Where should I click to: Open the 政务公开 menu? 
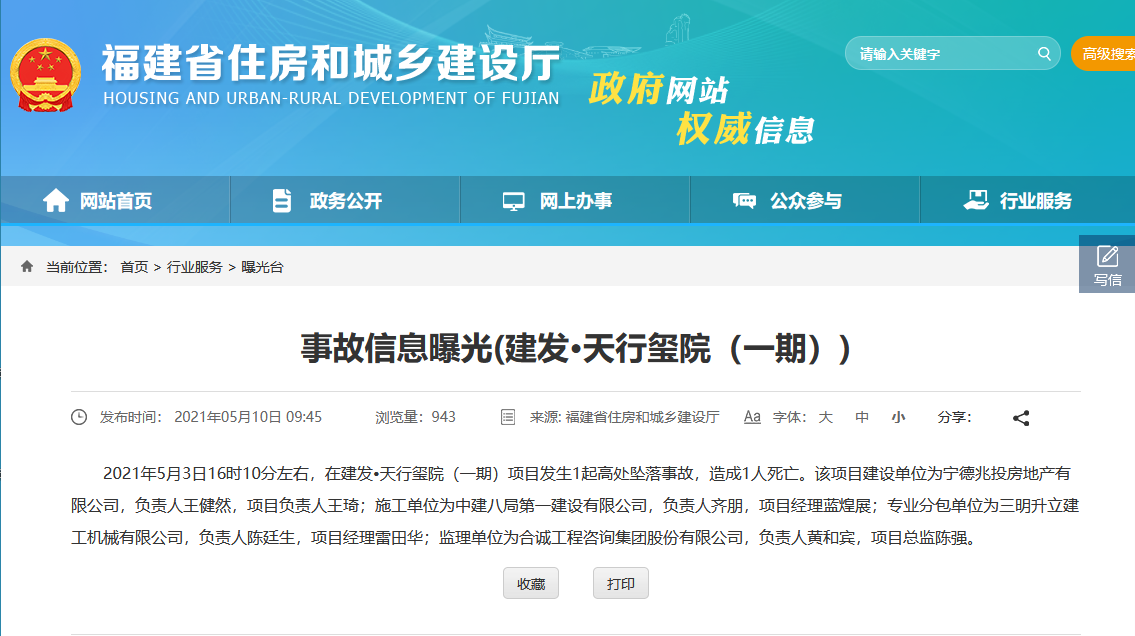(x=345, y=200)
